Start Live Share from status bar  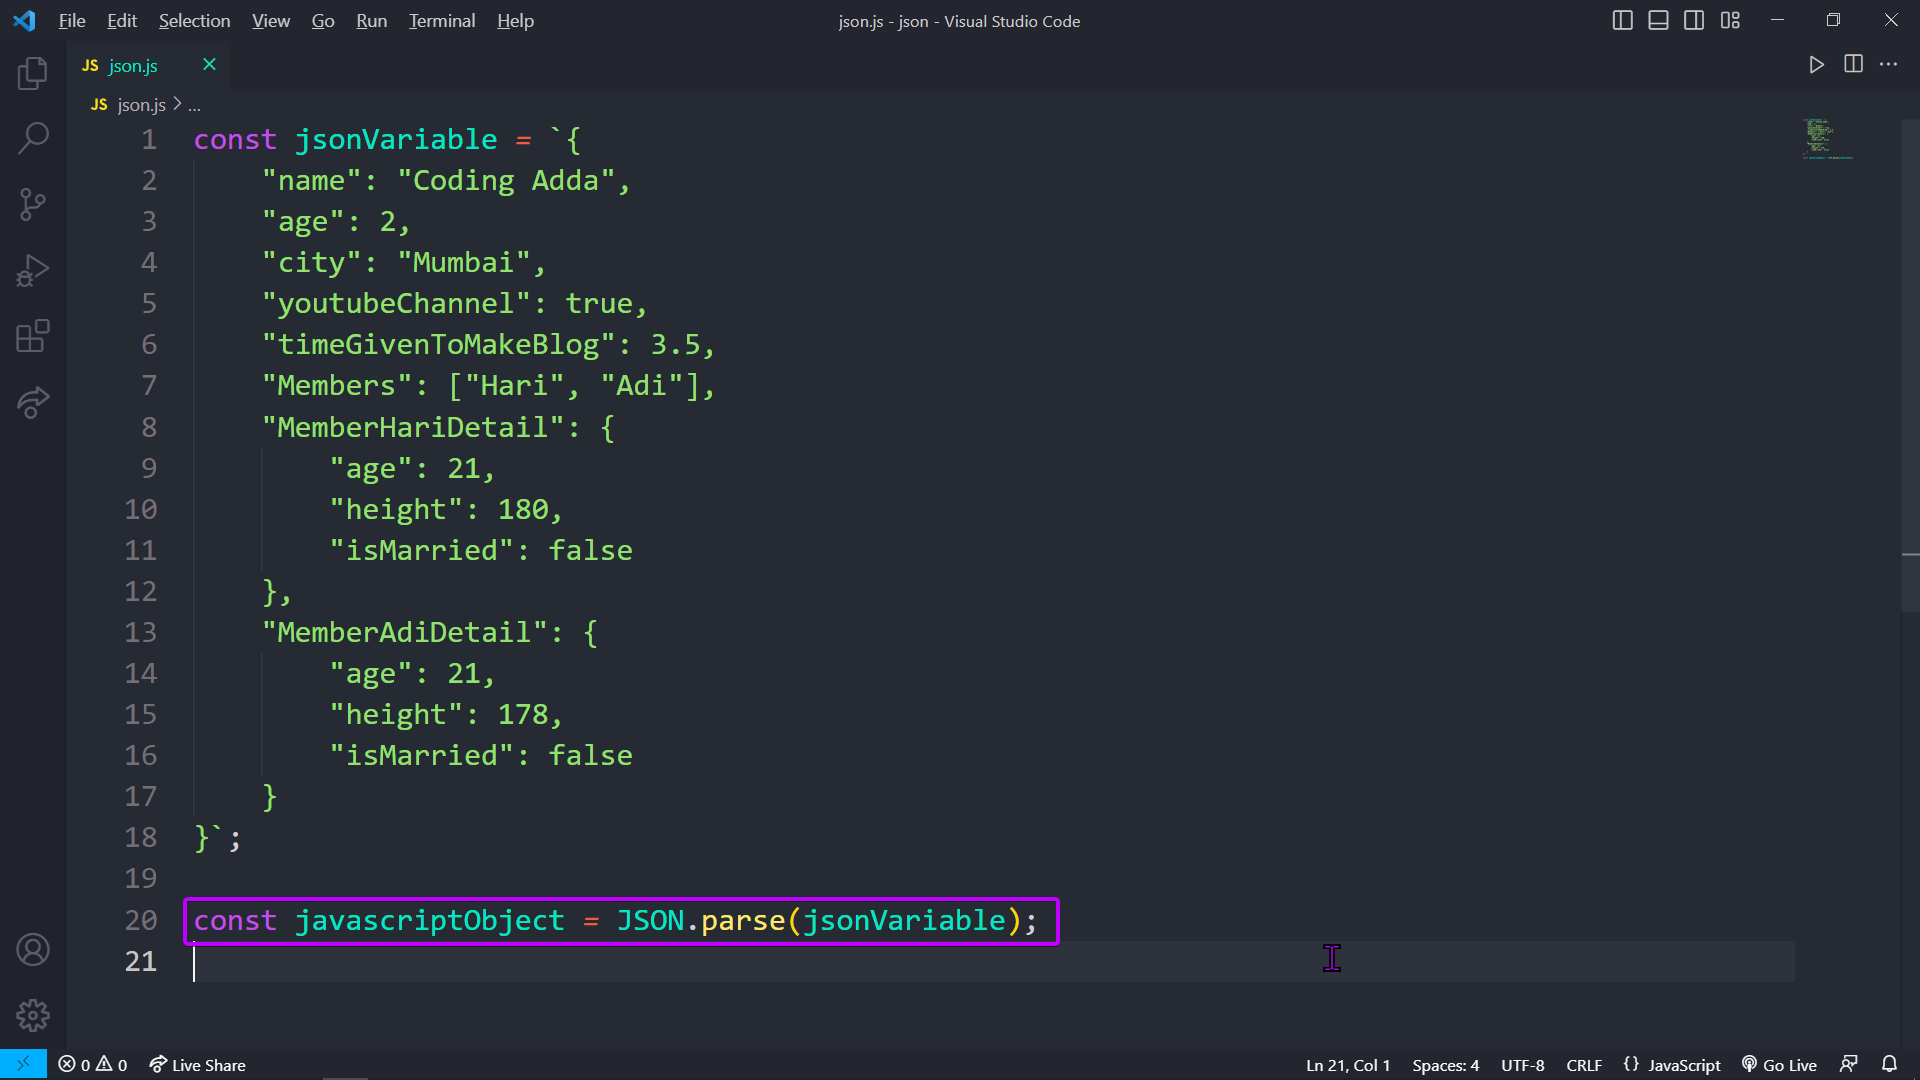click(197, 1065)
